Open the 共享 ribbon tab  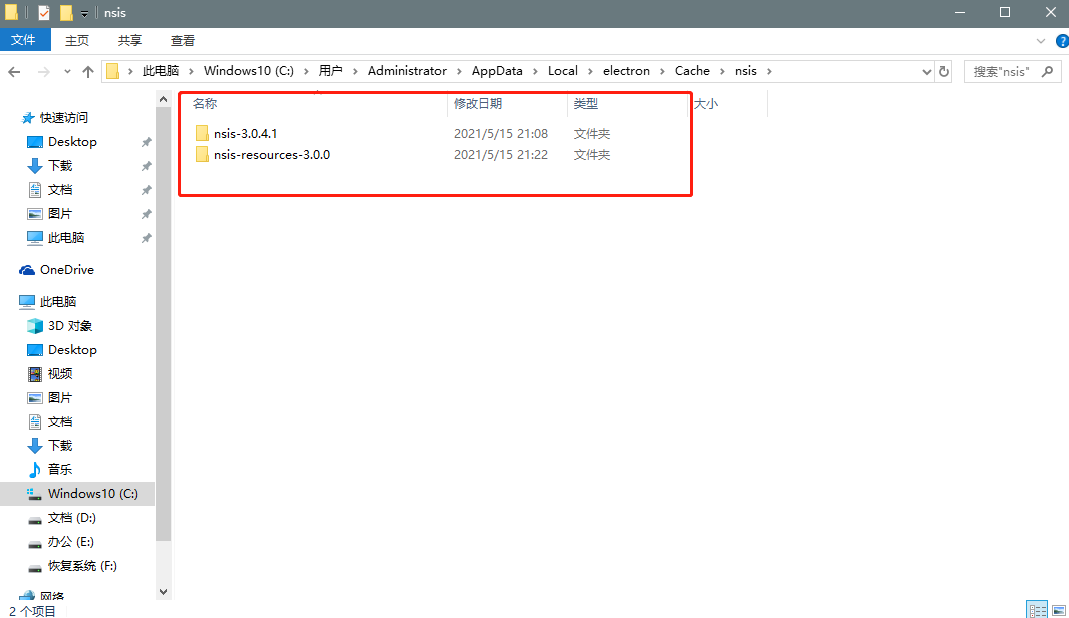[x=128, y=40]
